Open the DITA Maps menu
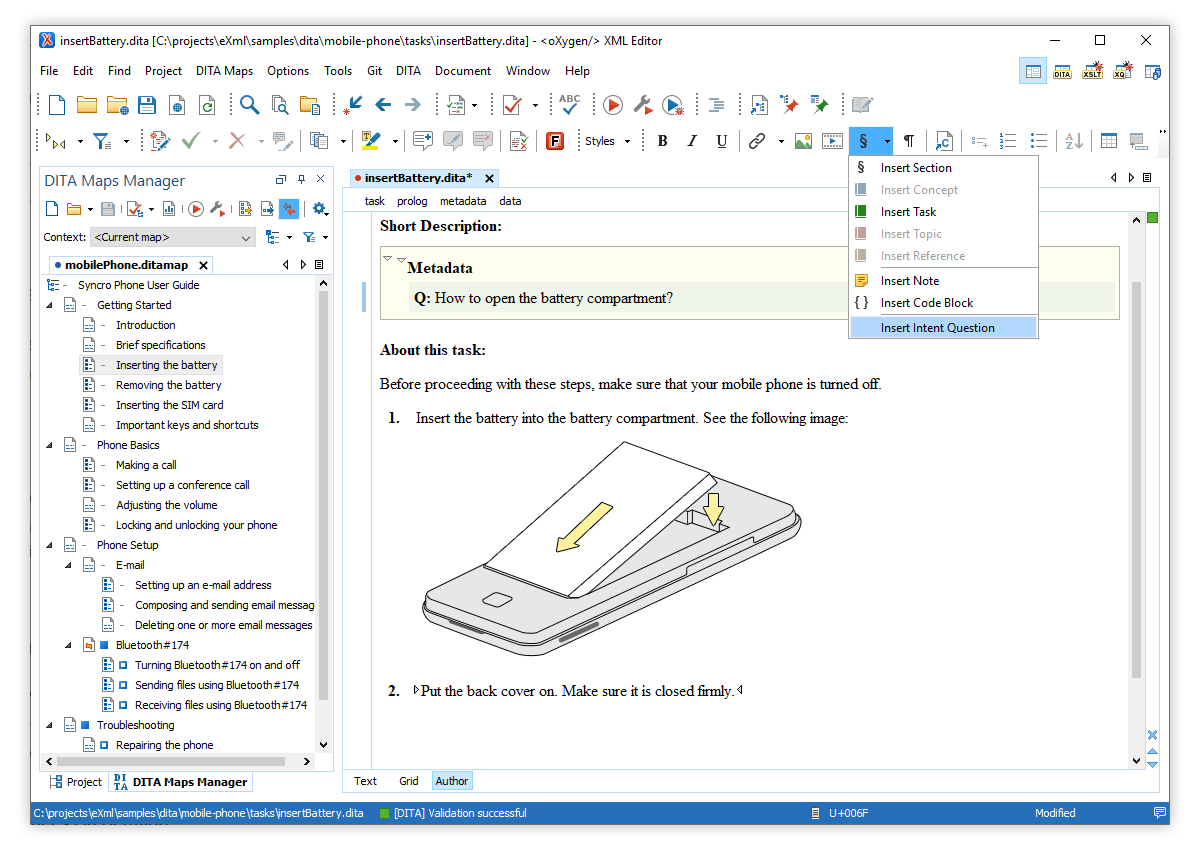Screen dimensions: 1200x850 (x=225, y=71)
